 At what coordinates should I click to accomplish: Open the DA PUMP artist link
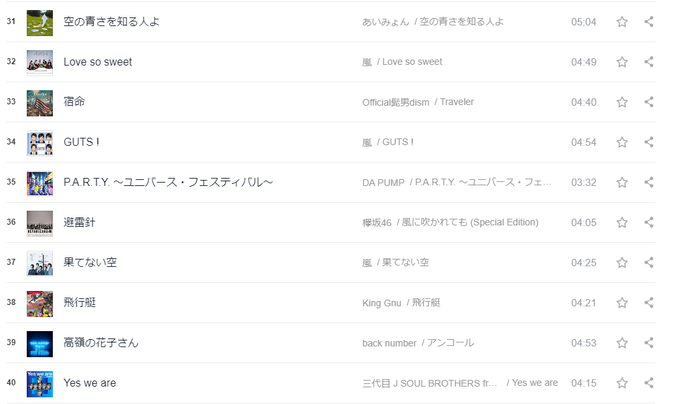[x=383, y=182]
